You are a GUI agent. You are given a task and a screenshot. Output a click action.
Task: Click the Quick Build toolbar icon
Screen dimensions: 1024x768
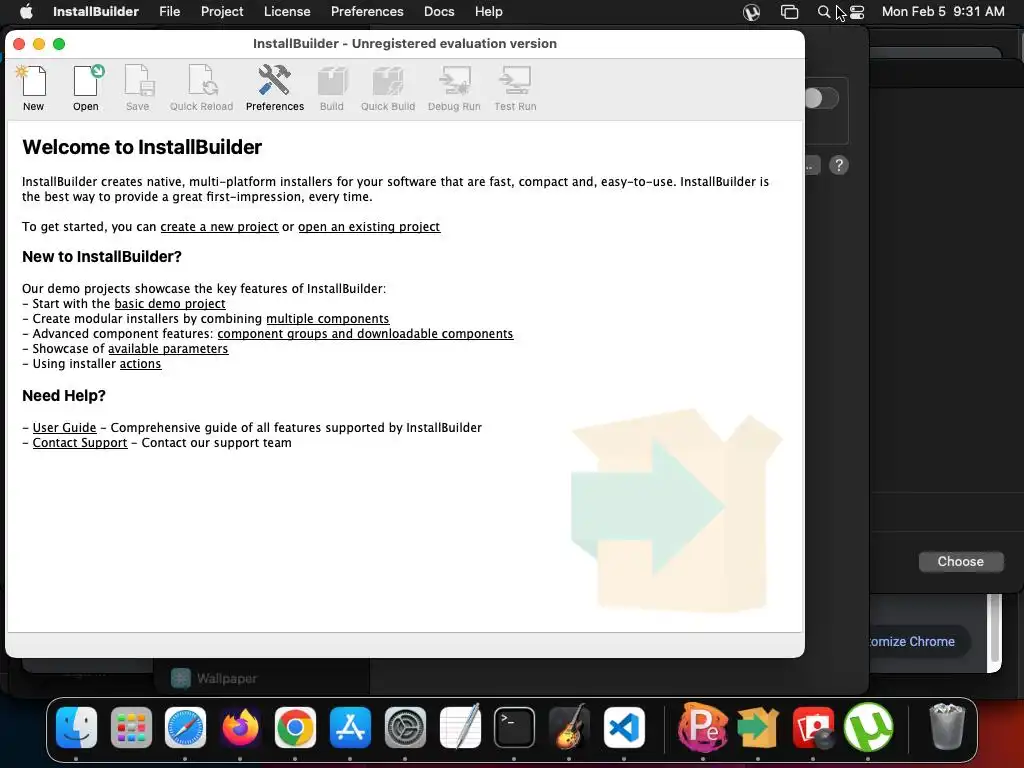388,88
